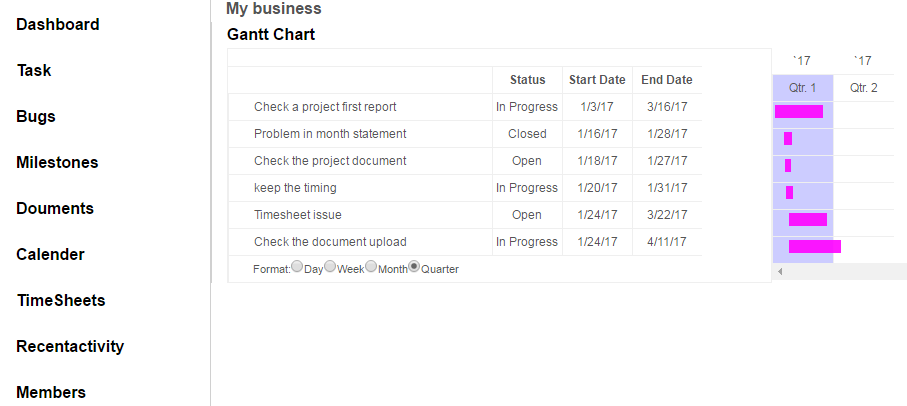Select the Week format radio button
The image size is (907, 406).
[x=330, y=267]
